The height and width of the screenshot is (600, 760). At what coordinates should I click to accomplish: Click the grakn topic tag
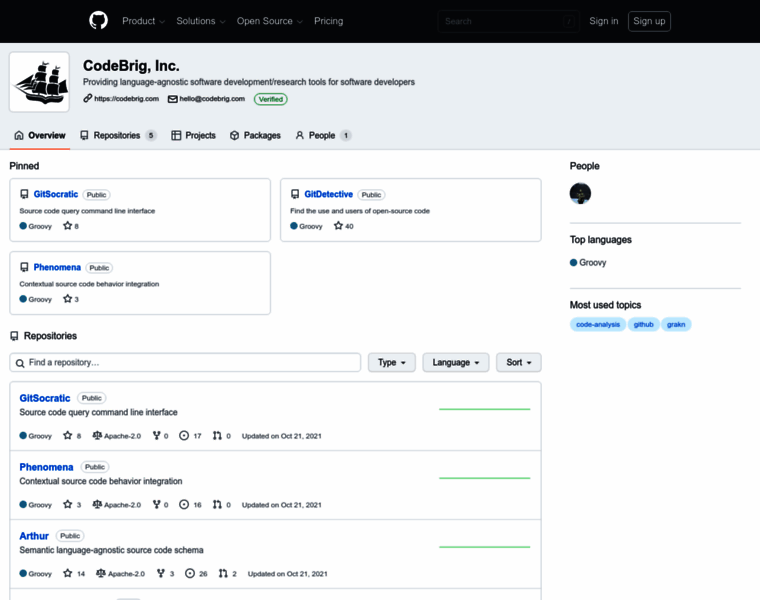coord(676,324)
